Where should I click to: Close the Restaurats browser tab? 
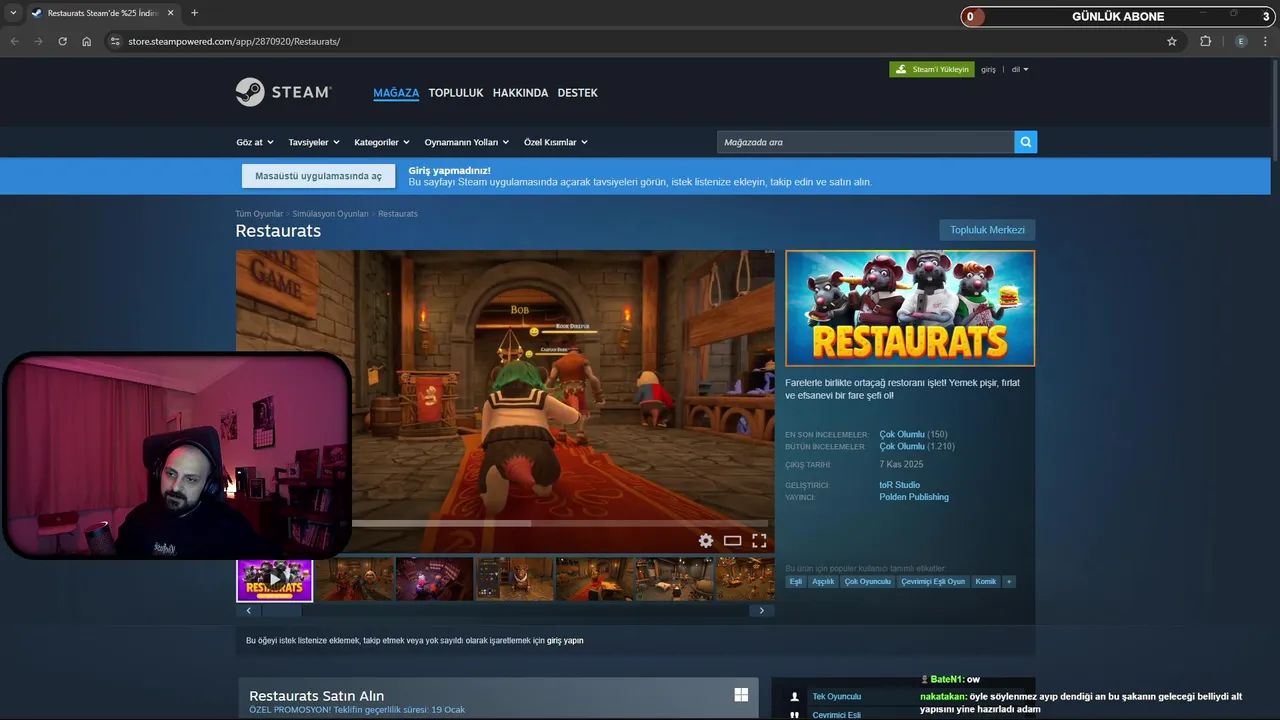click(170, 13)
